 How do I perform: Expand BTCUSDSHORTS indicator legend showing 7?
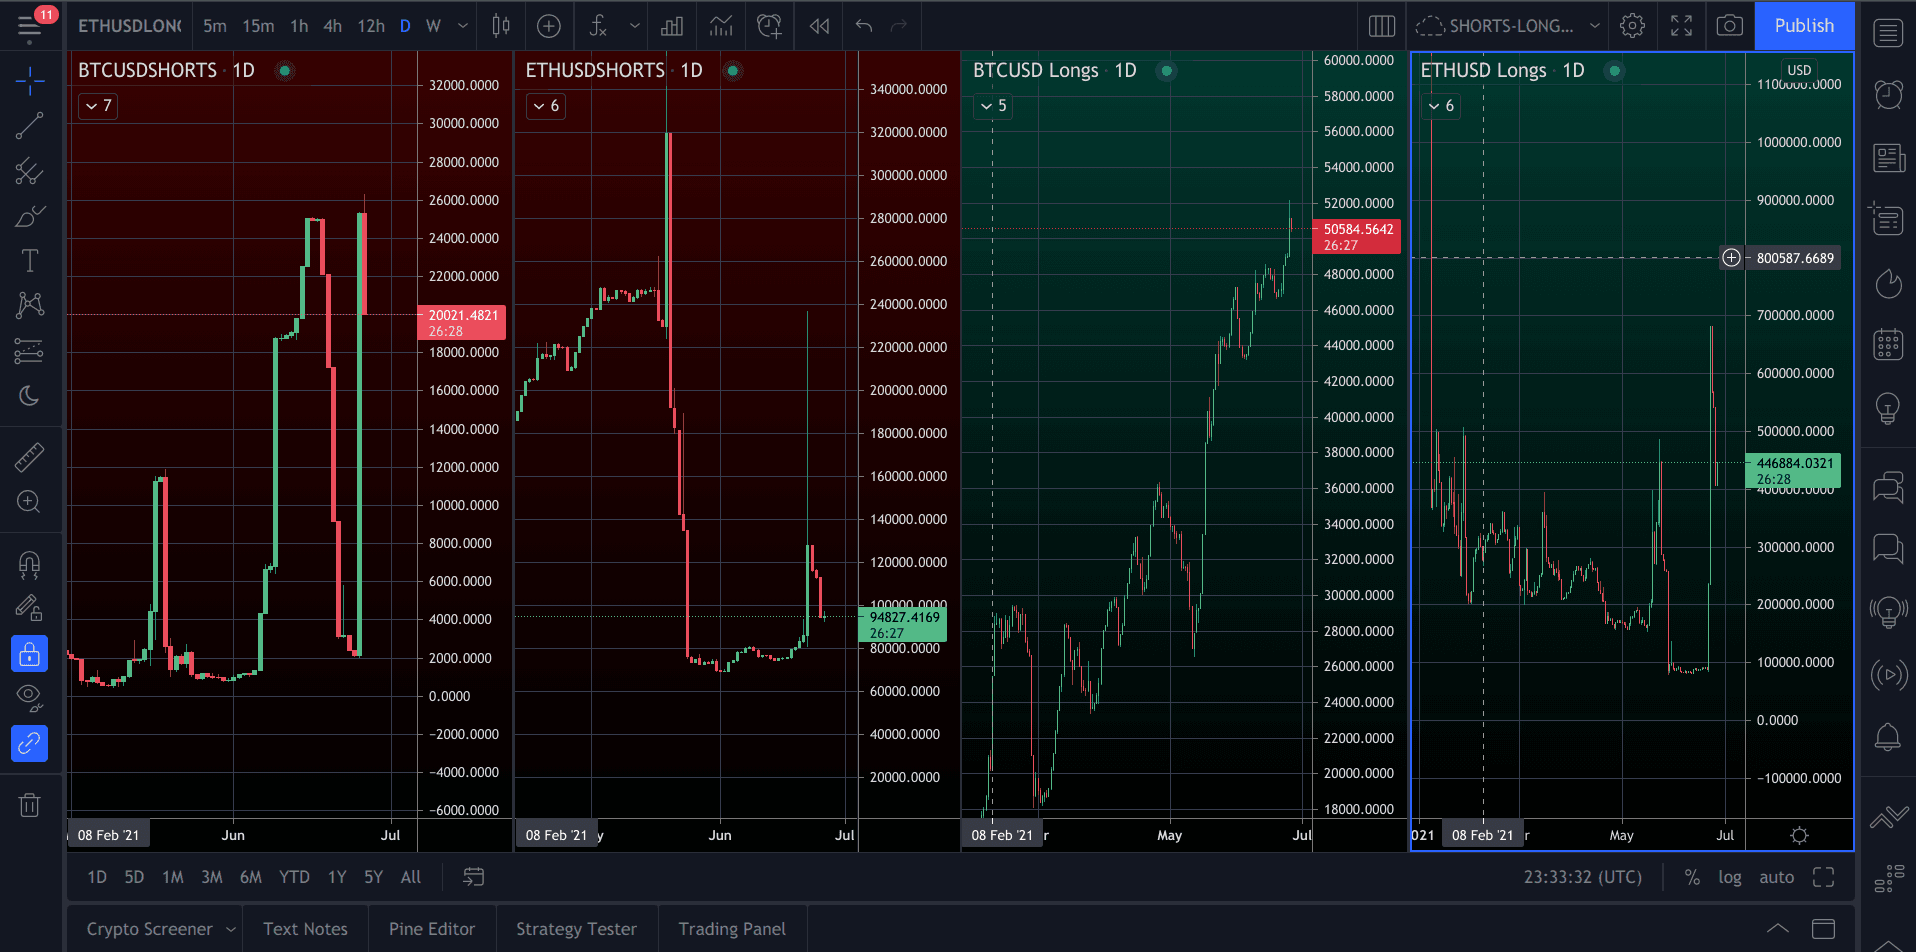coord(98,106)
